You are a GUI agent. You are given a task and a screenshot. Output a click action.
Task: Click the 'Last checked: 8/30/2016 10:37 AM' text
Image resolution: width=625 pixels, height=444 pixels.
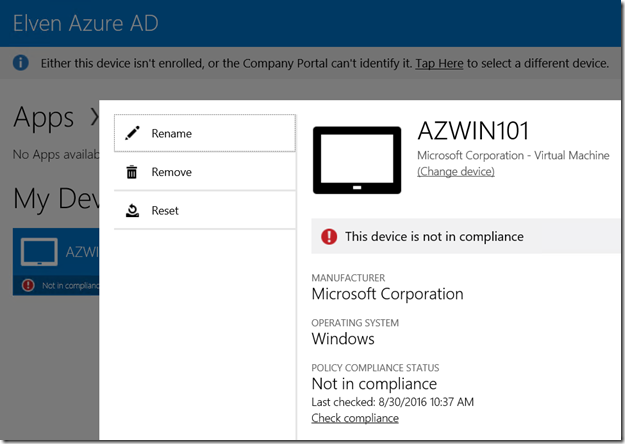pyautogui.click(x=393, y=402)
